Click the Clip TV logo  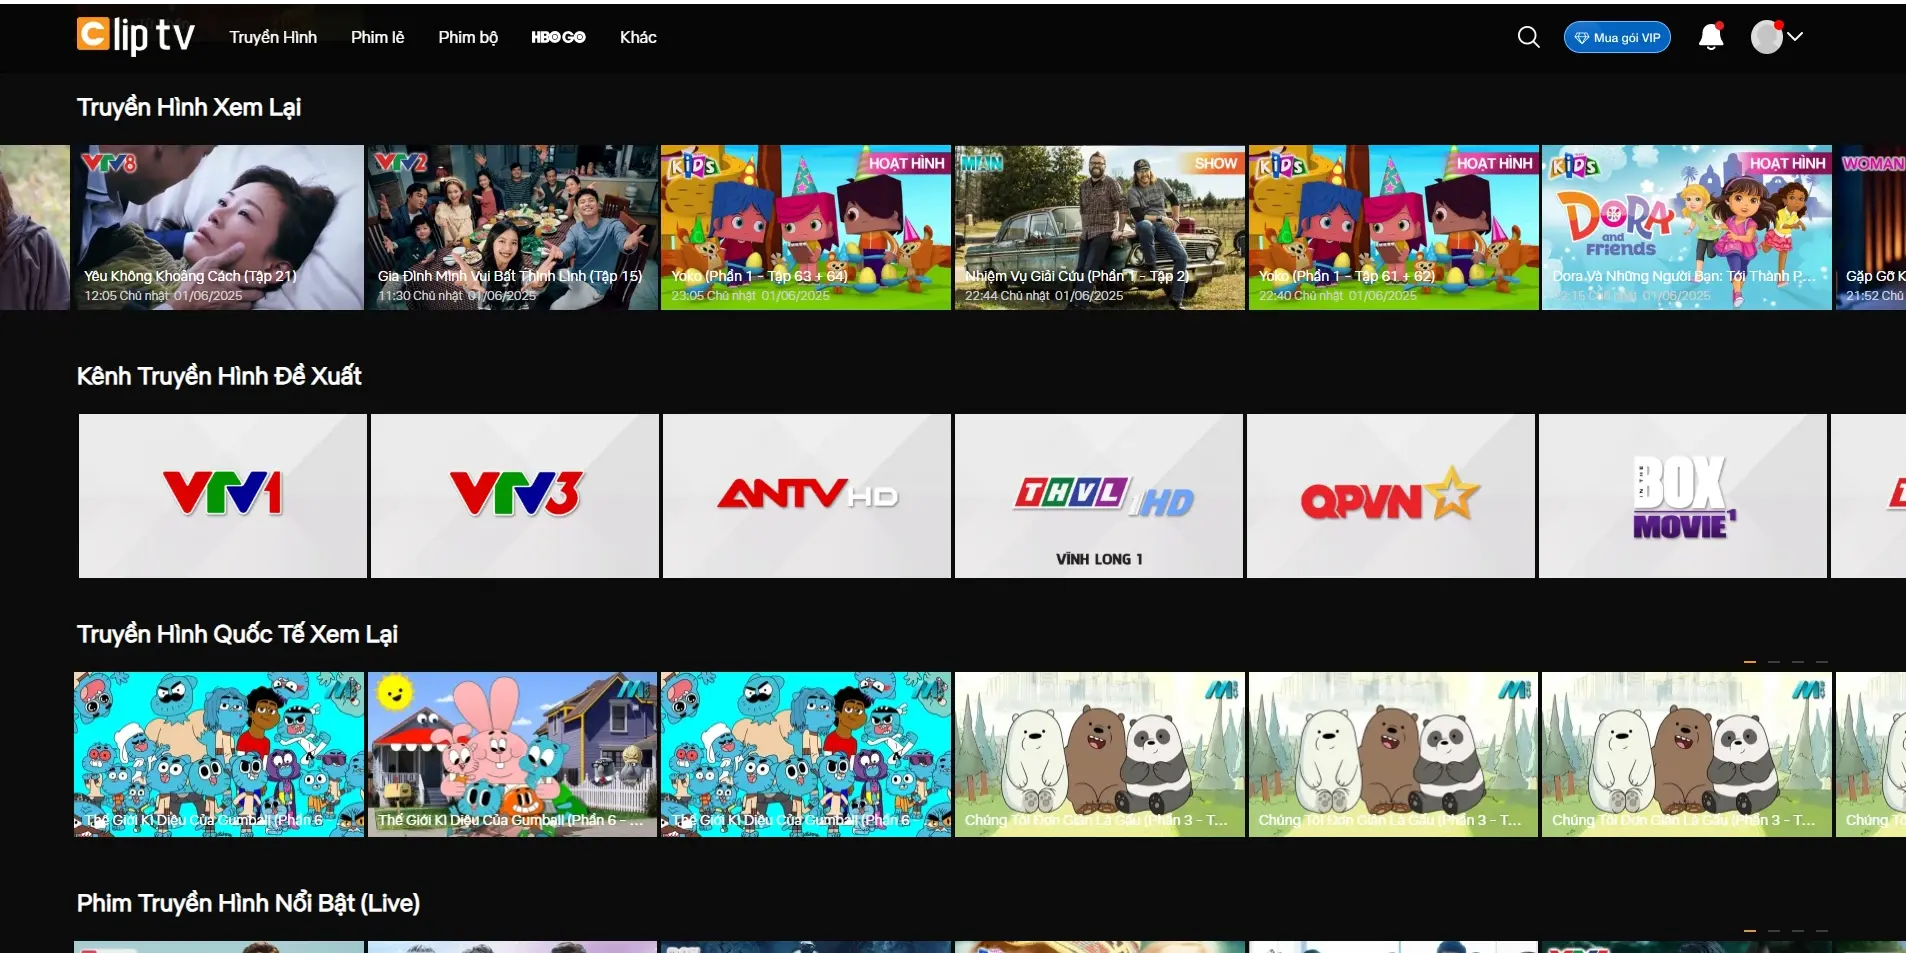click(x=135, y=36)
